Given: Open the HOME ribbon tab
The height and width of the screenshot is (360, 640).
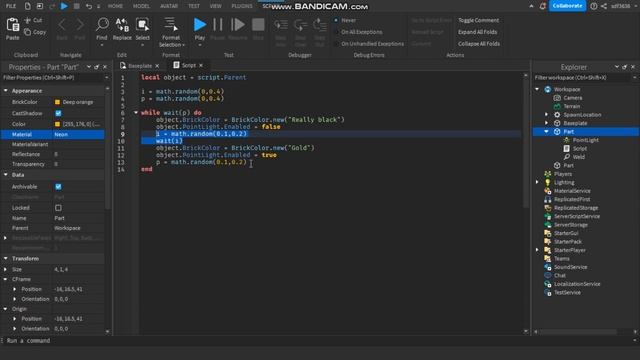Looking at the screenshot, I should tap(115, 6).
